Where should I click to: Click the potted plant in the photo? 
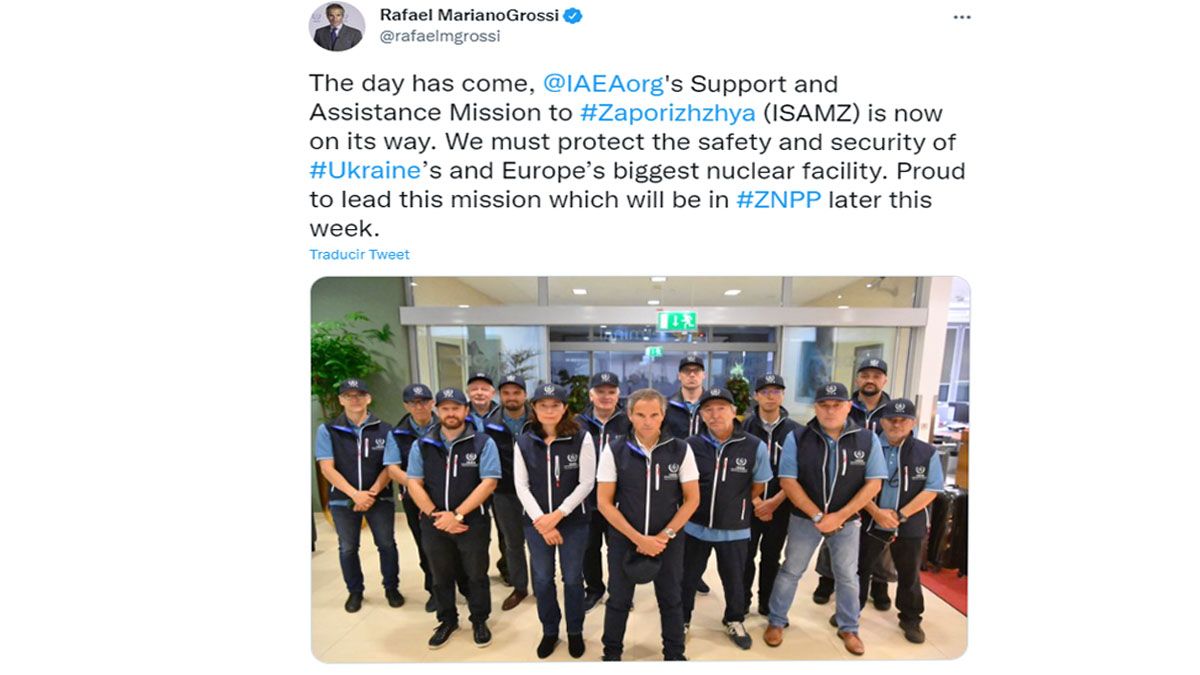coord(347,358)
